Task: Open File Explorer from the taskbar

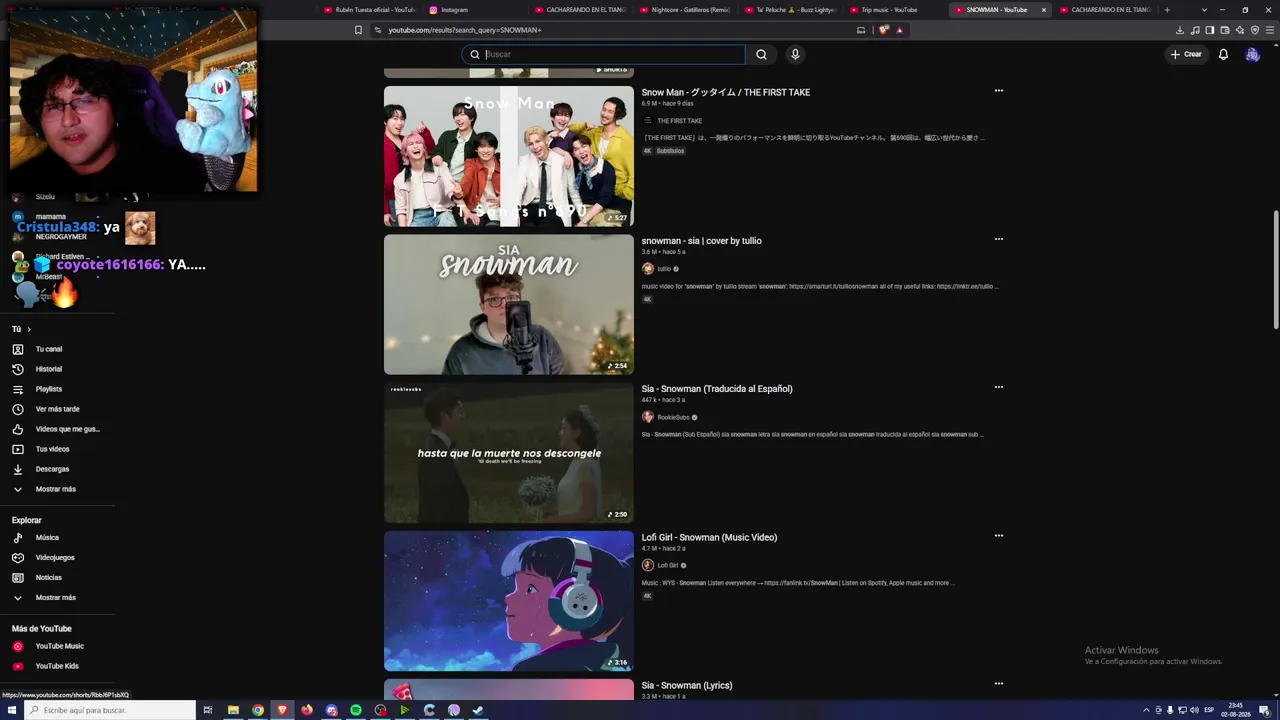Action: coord(233,710)
